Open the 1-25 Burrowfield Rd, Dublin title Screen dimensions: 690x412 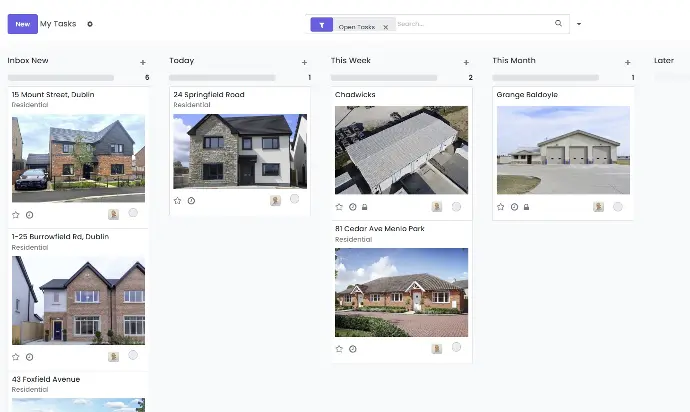[60, 236]
